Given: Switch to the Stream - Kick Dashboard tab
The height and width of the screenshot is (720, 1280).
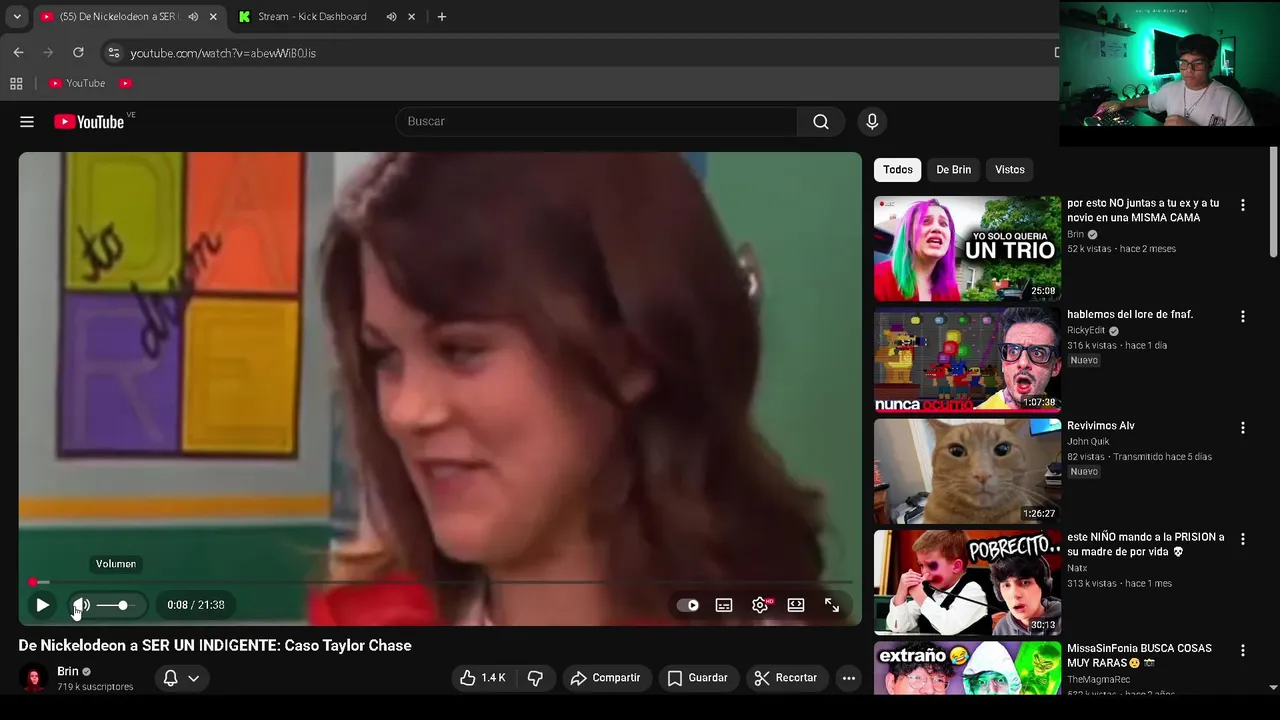Looking at the screenshot, I should (312, 16).
